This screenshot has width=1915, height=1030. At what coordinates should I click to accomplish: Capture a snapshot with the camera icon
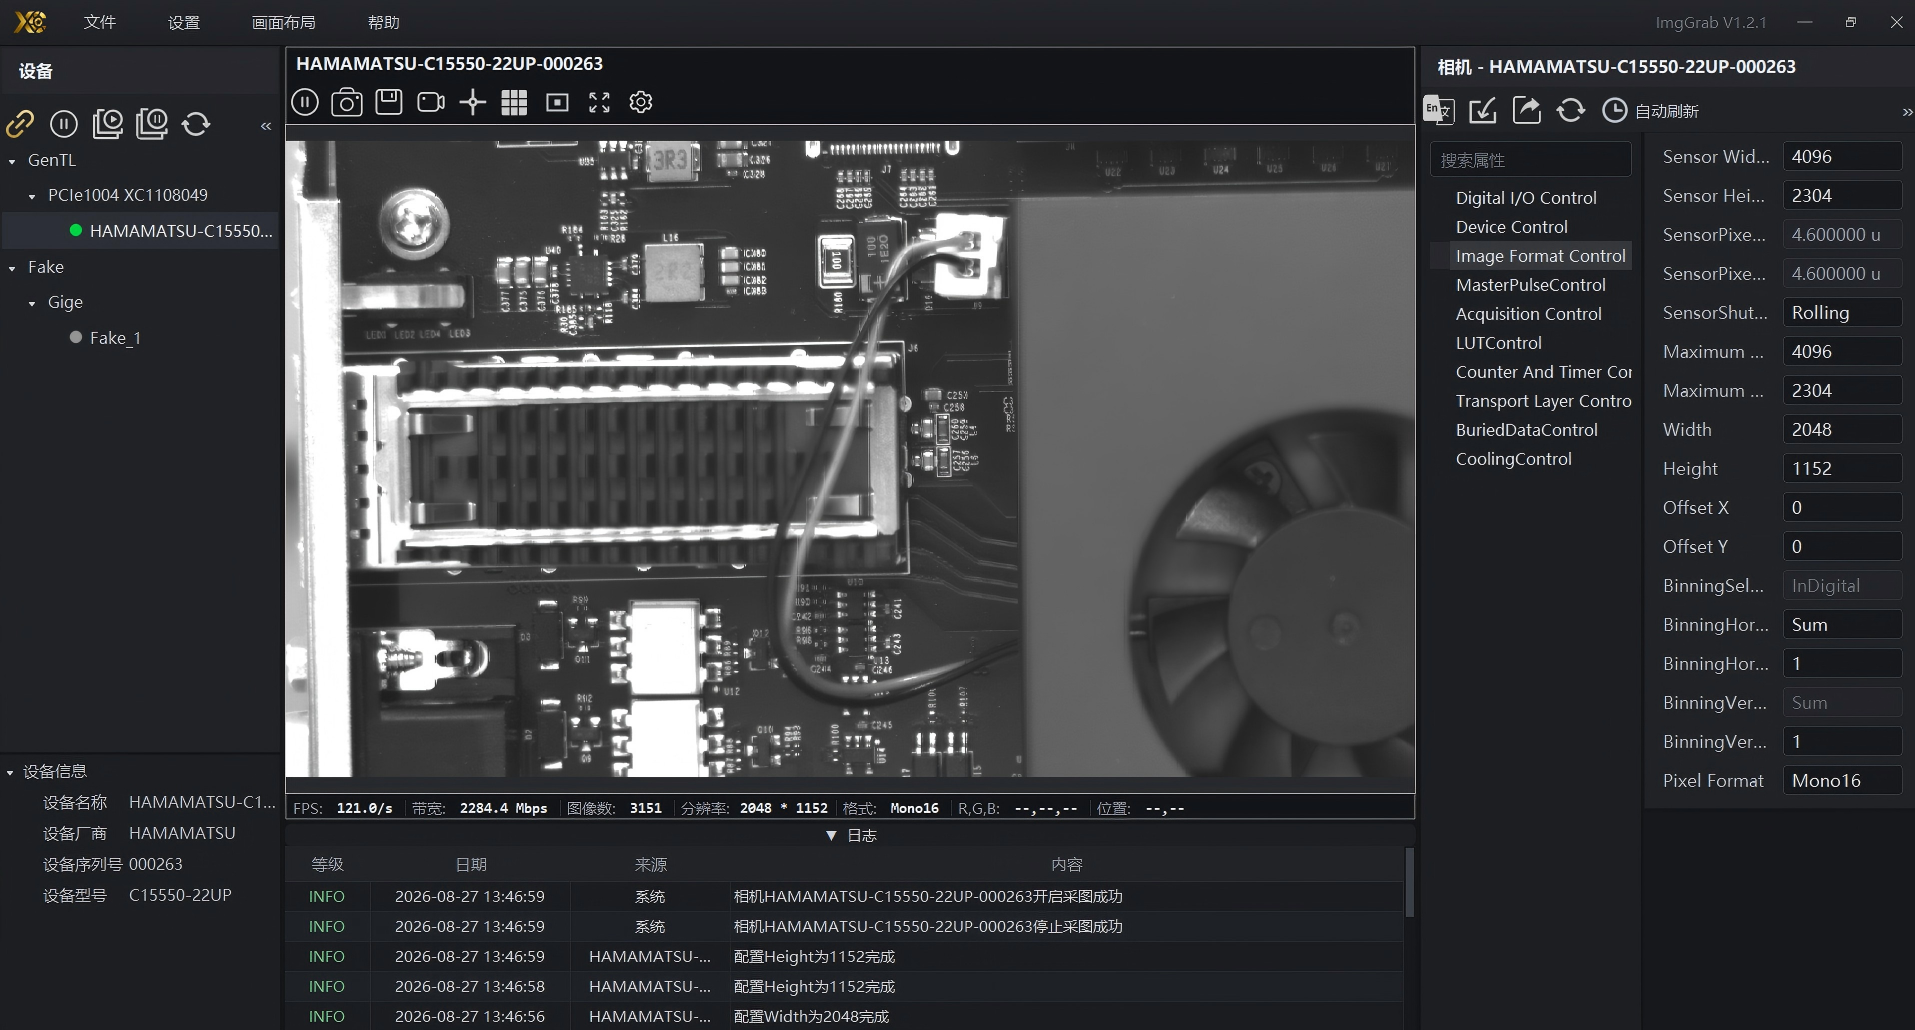coord(347,102)
